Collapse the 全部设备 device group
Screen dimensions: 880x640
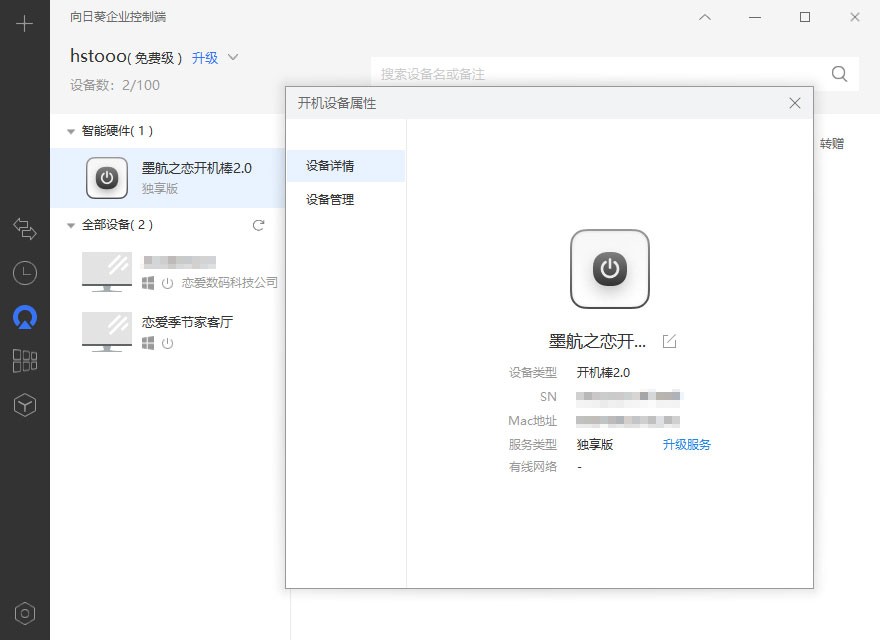tap(69, 225)
